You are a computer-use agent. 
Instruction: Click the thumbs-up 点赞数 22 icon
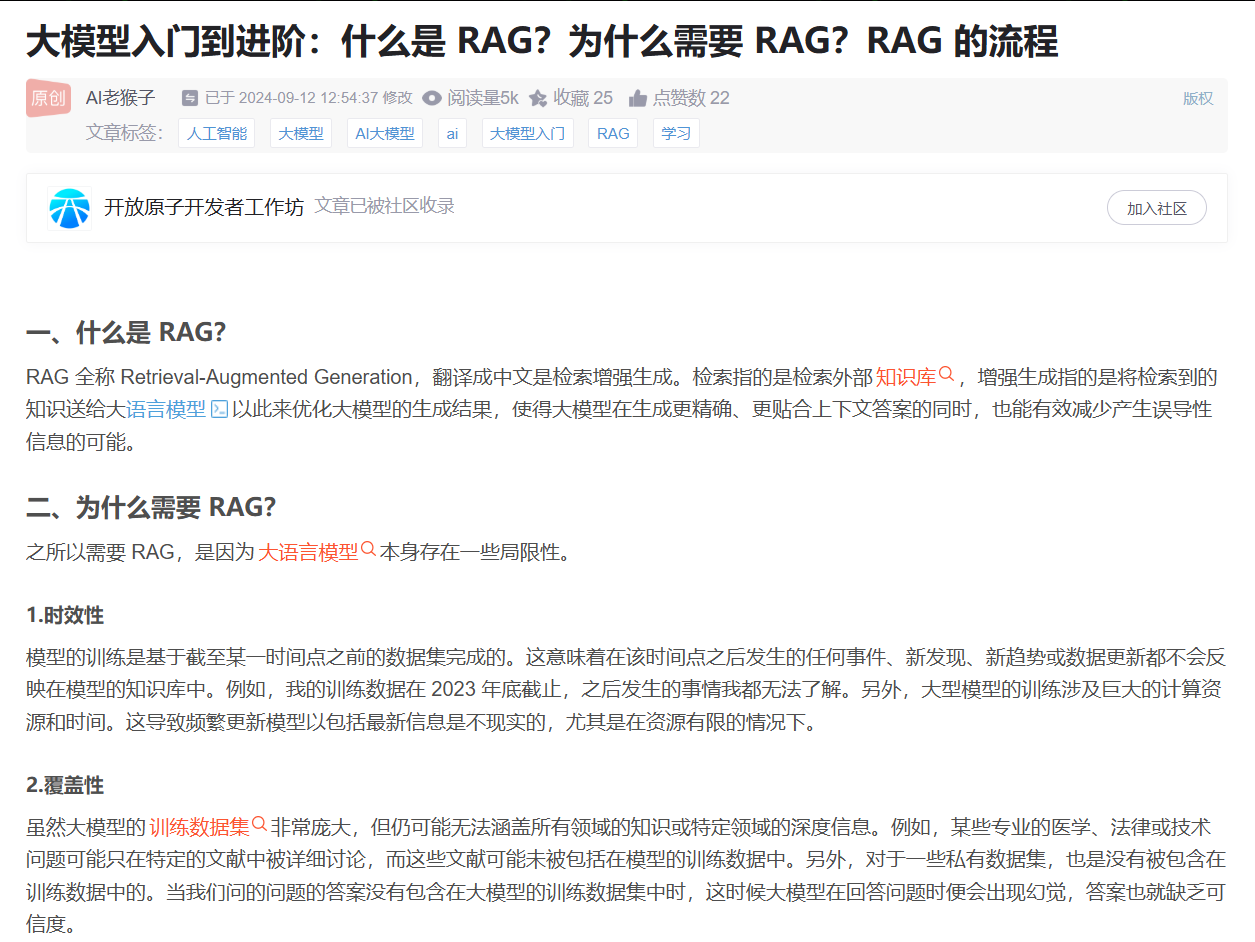(638, 98)
